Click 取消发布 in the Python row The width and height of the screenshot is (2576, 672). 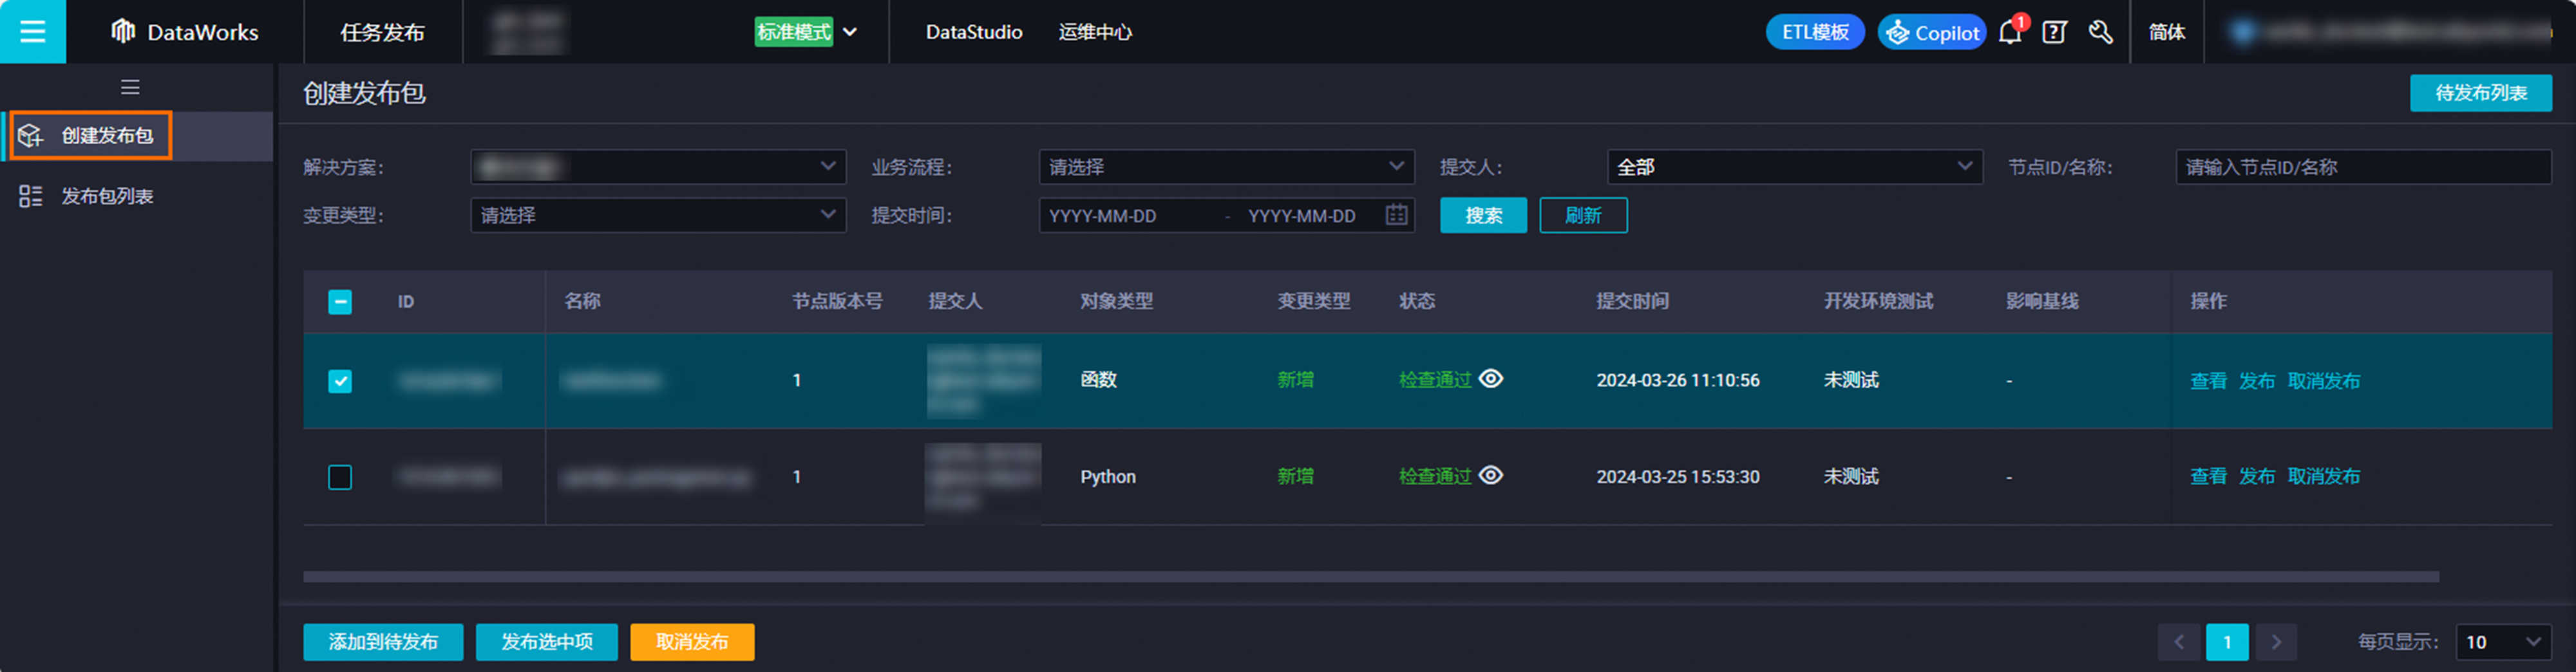tap(2323, 477)
